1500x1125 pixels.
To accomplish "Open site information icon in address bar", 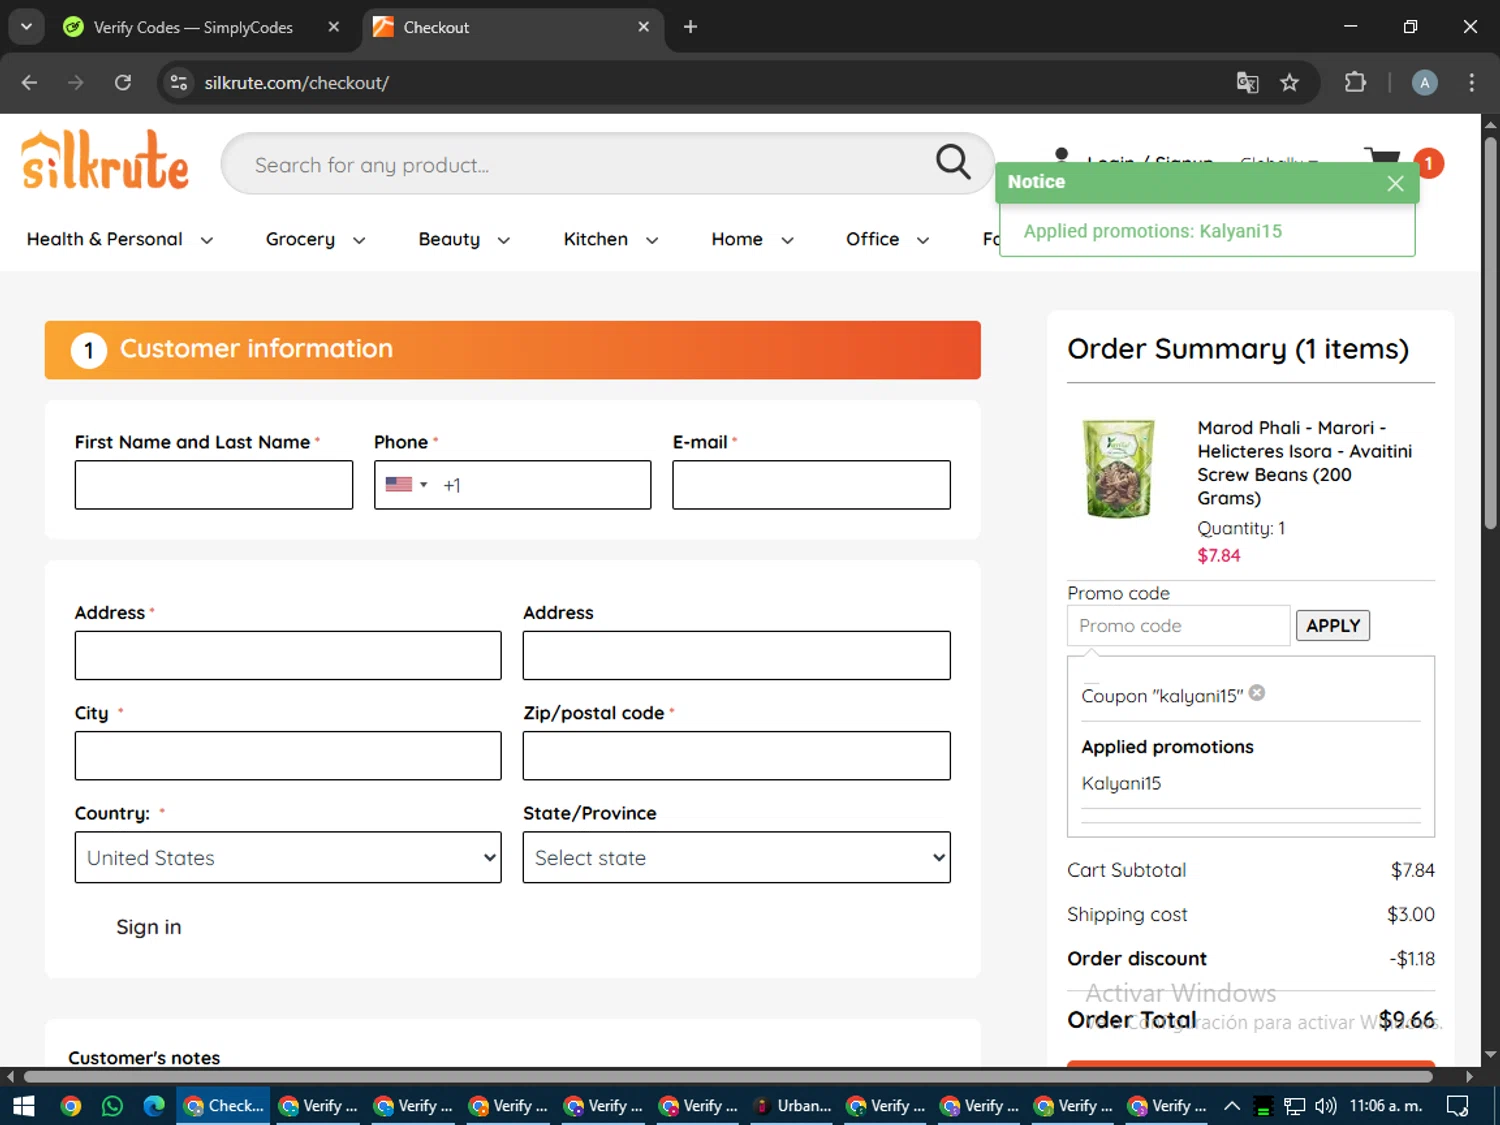I will pyautogui.click(x=179, y=82).
